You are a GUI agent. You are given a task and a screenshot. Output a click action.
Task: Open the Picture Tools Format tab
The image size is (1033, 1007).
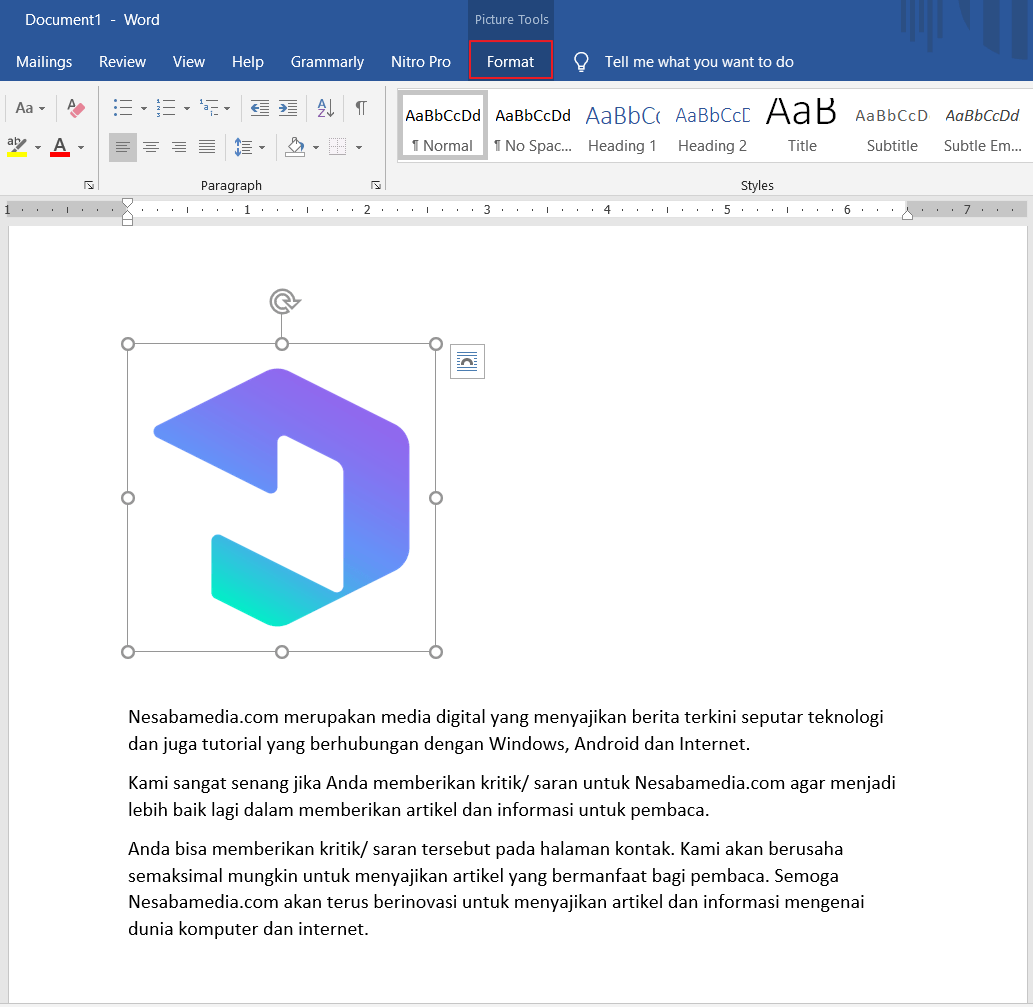[511, 62]
